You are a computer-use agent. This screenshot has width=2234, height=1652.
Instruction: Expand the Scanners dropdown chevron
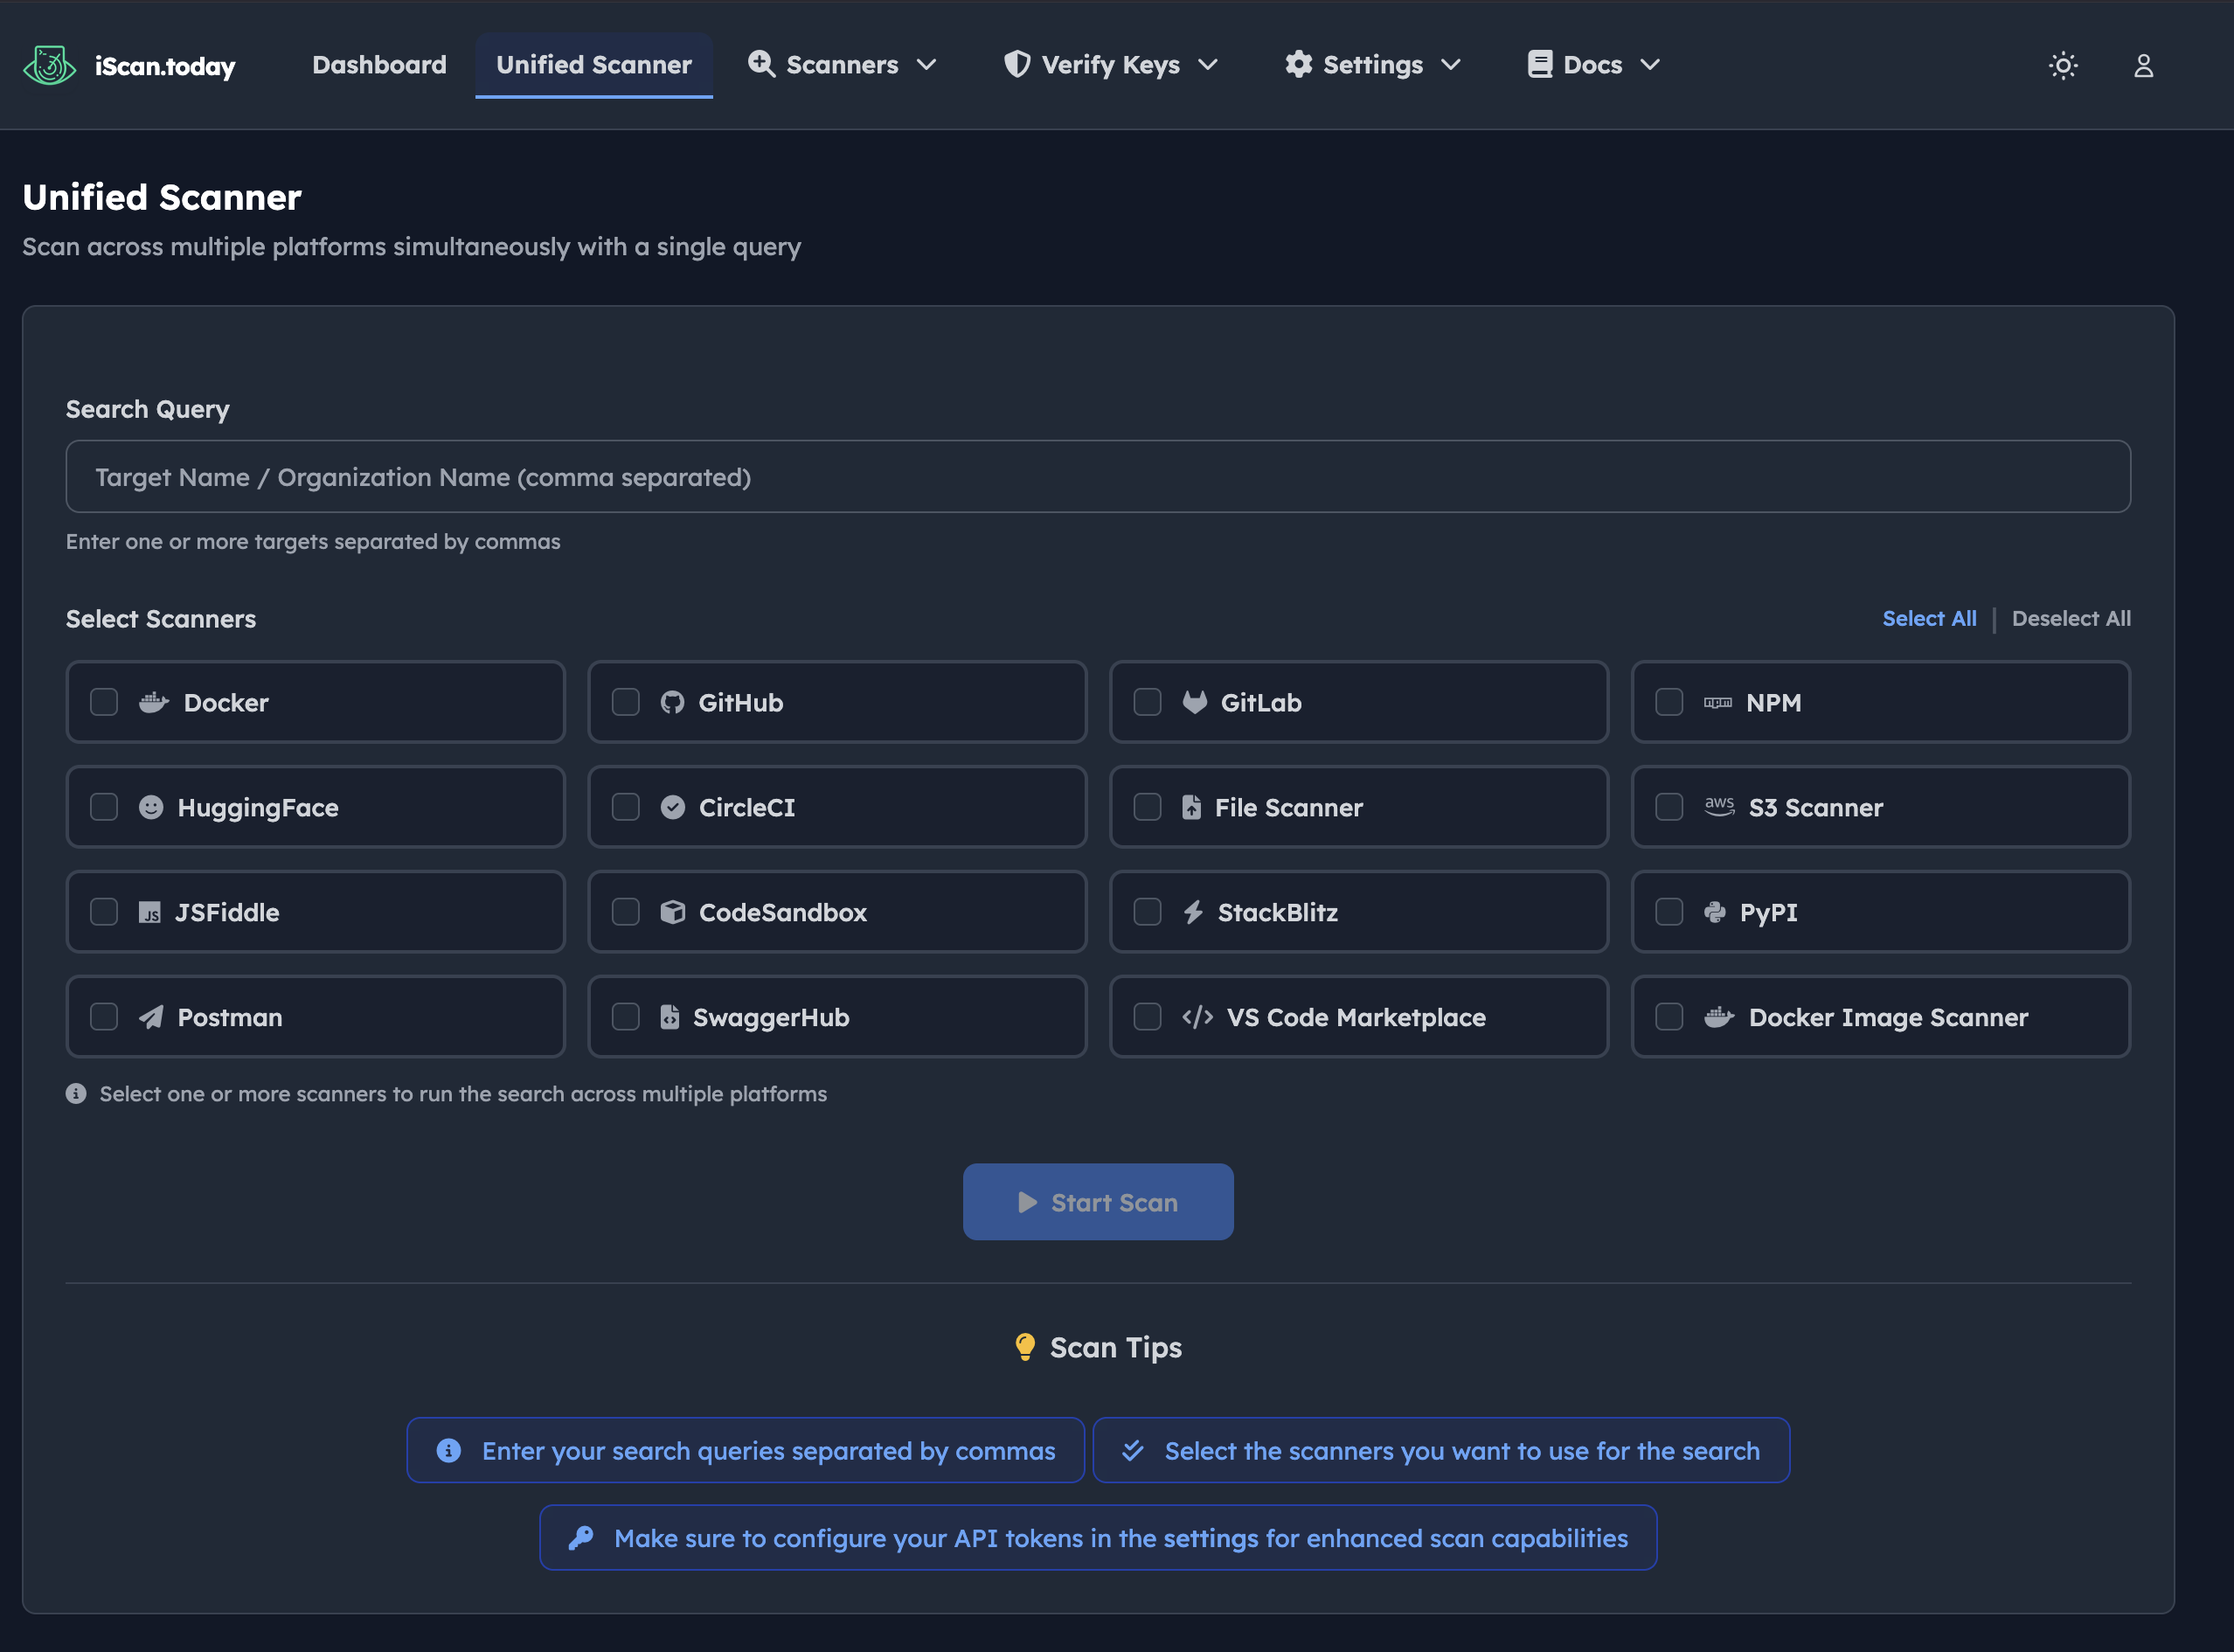pos(926,65)
